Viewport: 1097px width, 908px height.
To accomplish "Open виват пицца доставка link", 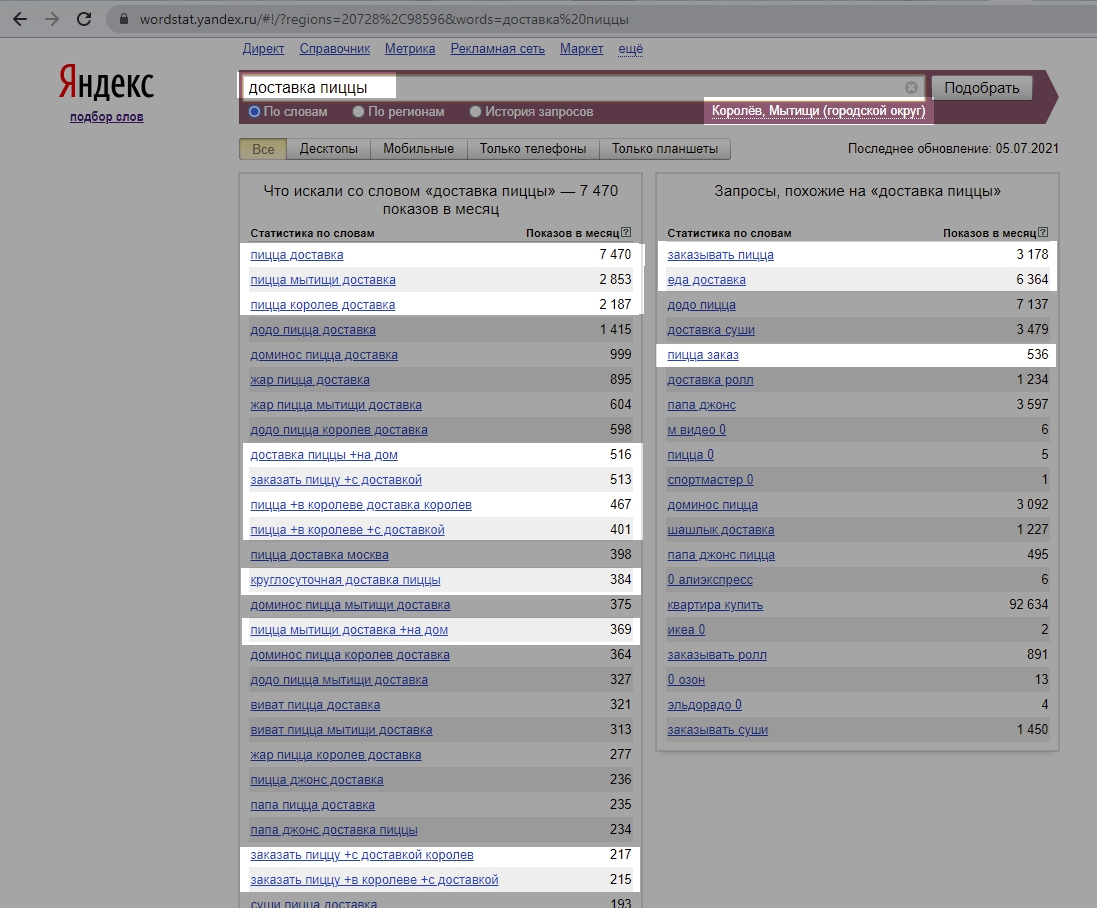I will 316,705.
